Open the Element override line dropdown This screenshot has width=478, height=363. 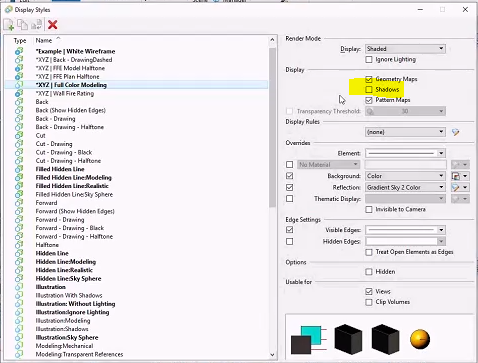pyautogui.click(x=405, y=153)
